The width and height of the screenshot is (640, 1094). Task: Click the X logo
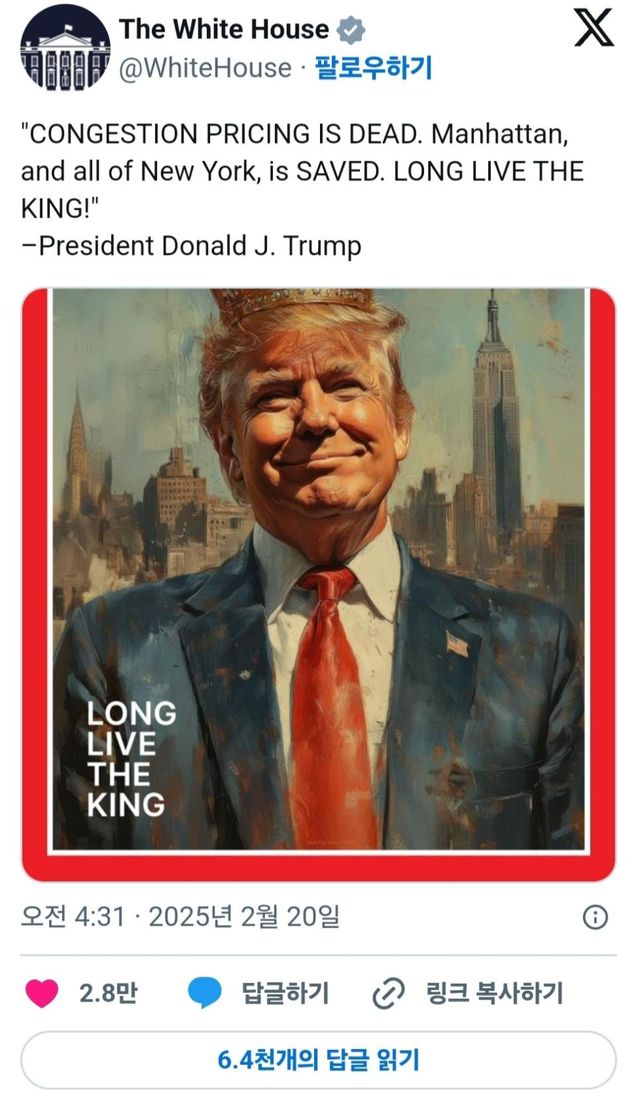(594, 29)
